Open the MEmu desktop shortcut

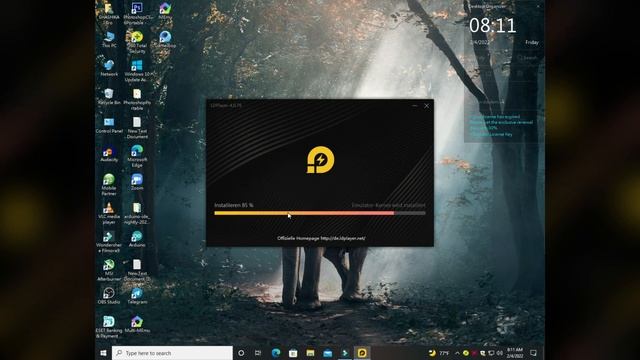click(x=165, y=11)
